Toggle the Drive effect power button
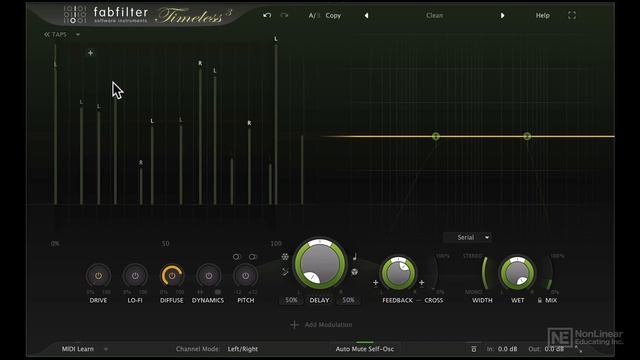Image resolution: width=640 pixels, height=360 pixels. pyautogui.click(x=98, y=276)
